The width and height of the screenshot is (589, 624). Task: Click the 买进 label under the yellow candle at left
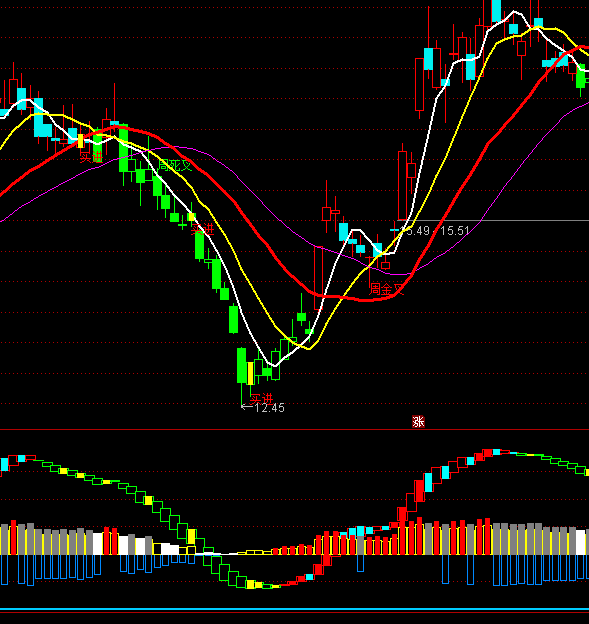pyautogui.click(x=92, y=157)
